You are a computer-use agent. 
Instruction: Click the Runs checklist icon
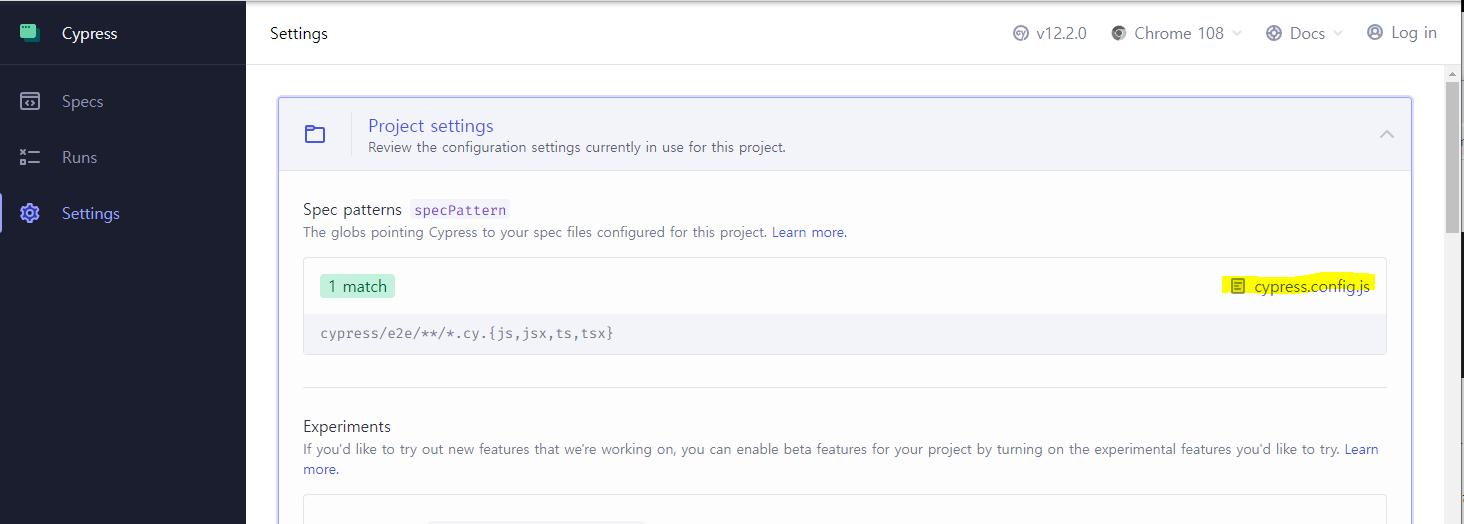[30, 157]
